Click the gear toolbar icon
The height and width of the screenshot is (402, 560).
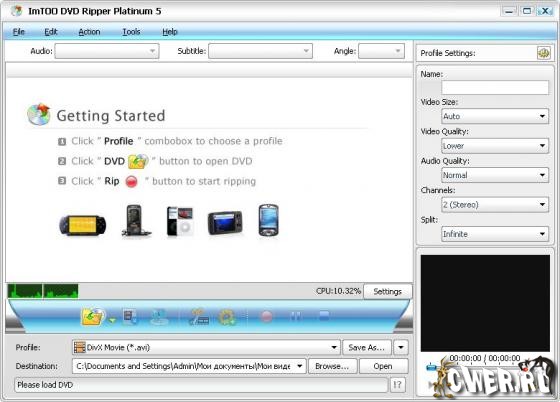(x=227, y=317)
